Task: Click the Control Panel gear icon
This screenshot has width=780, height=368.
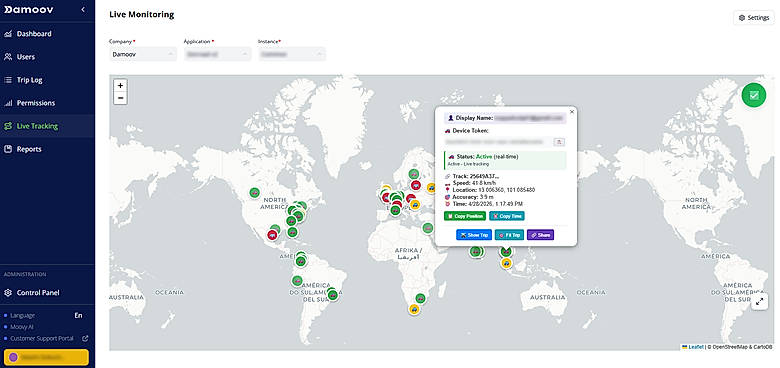Action: coord(8,293)
